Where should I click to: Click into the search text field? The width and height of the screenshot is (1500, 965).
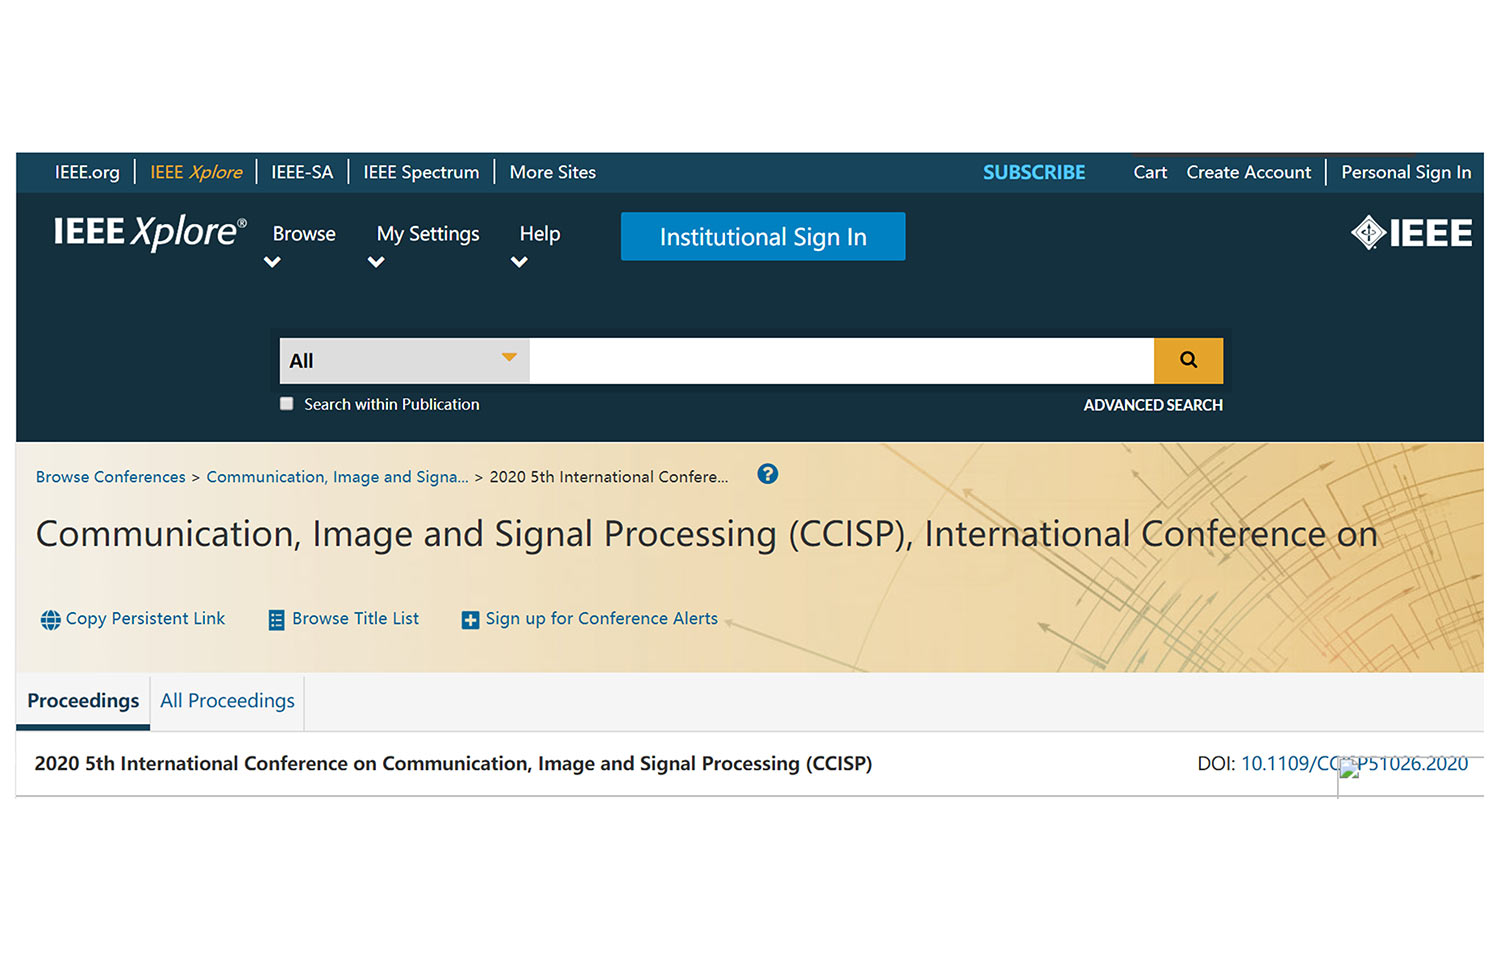(x=840, y=360)
